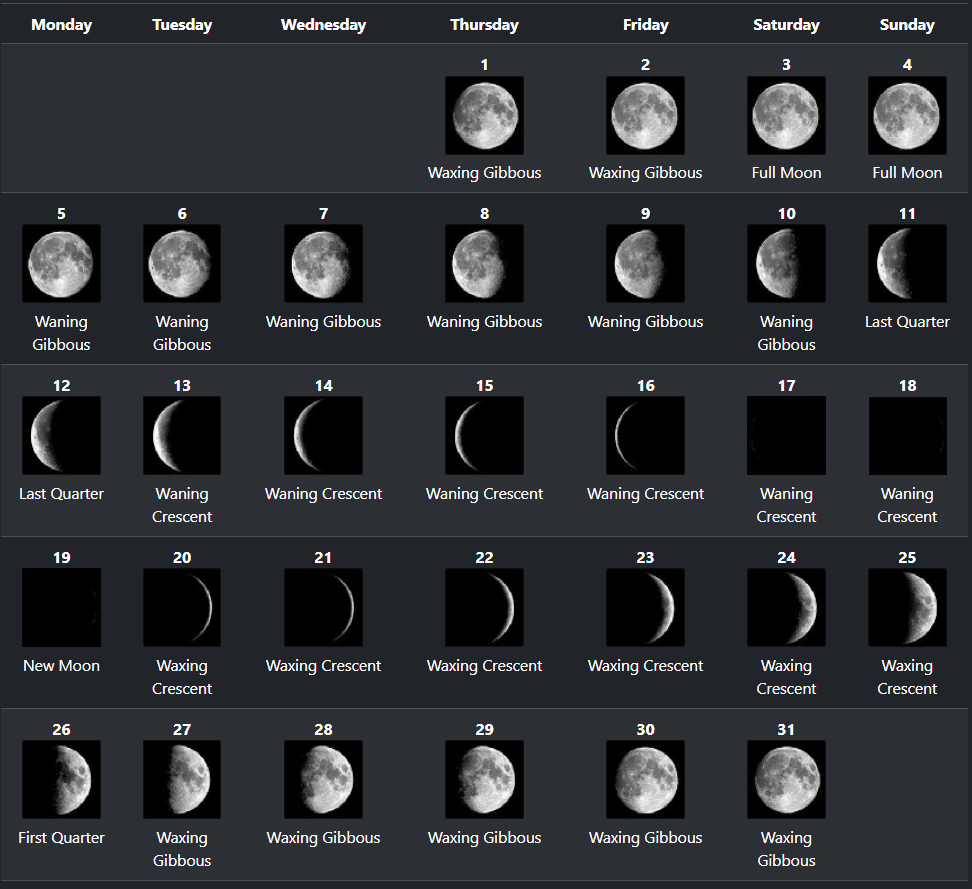Select the date number 14
The height and width of the screenshot is (889, 972).
click(x=323, y=385)
